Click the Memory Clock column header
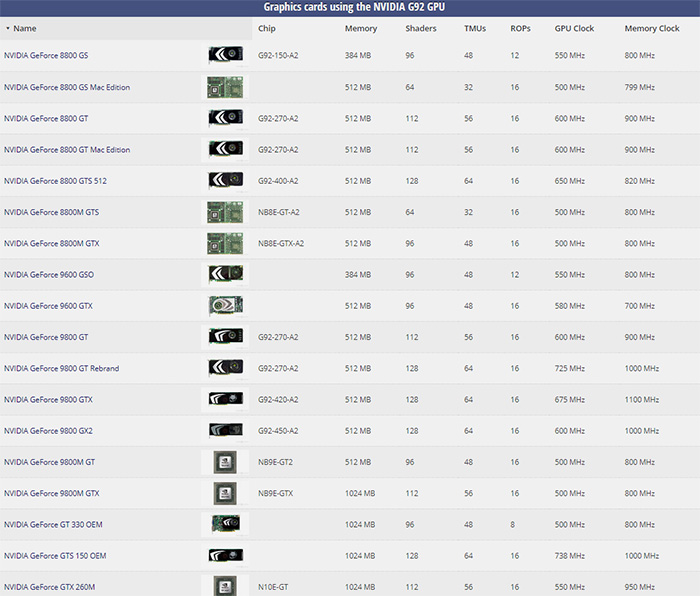This screenshot has height=596, width=700. (652, 29)
